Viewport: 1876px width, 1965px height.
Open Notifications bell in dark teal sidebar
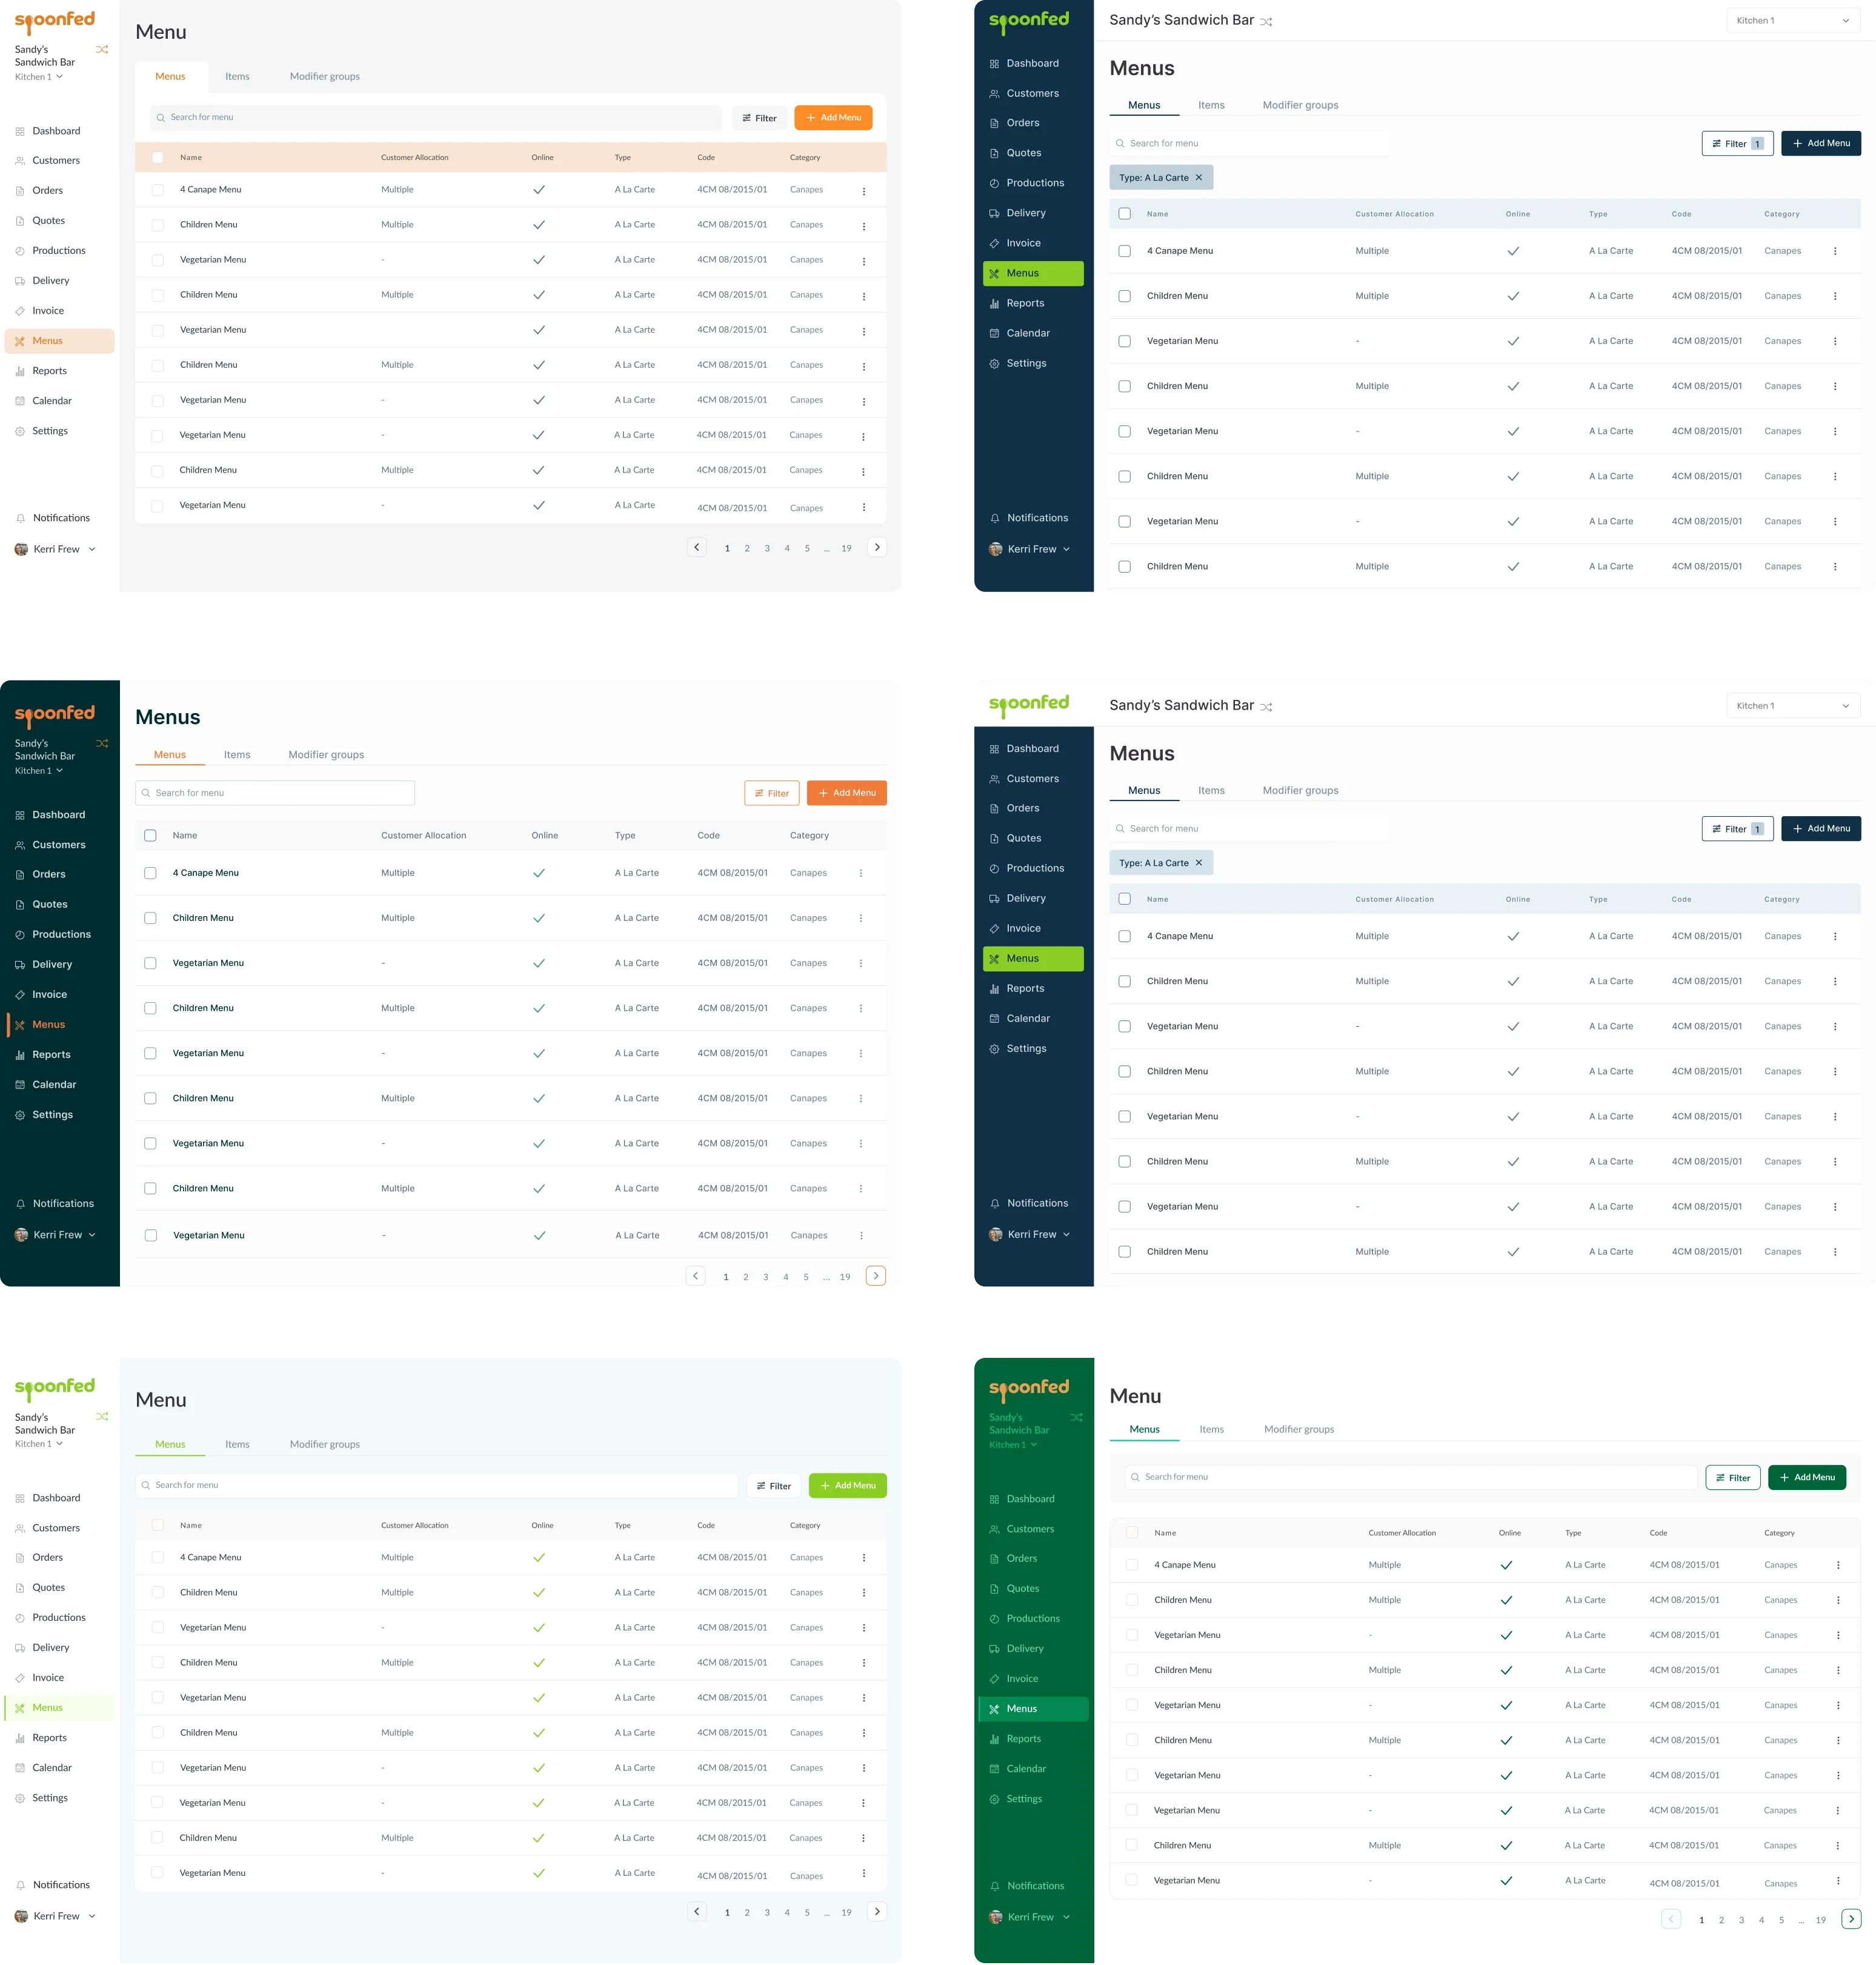[20, 1204]
